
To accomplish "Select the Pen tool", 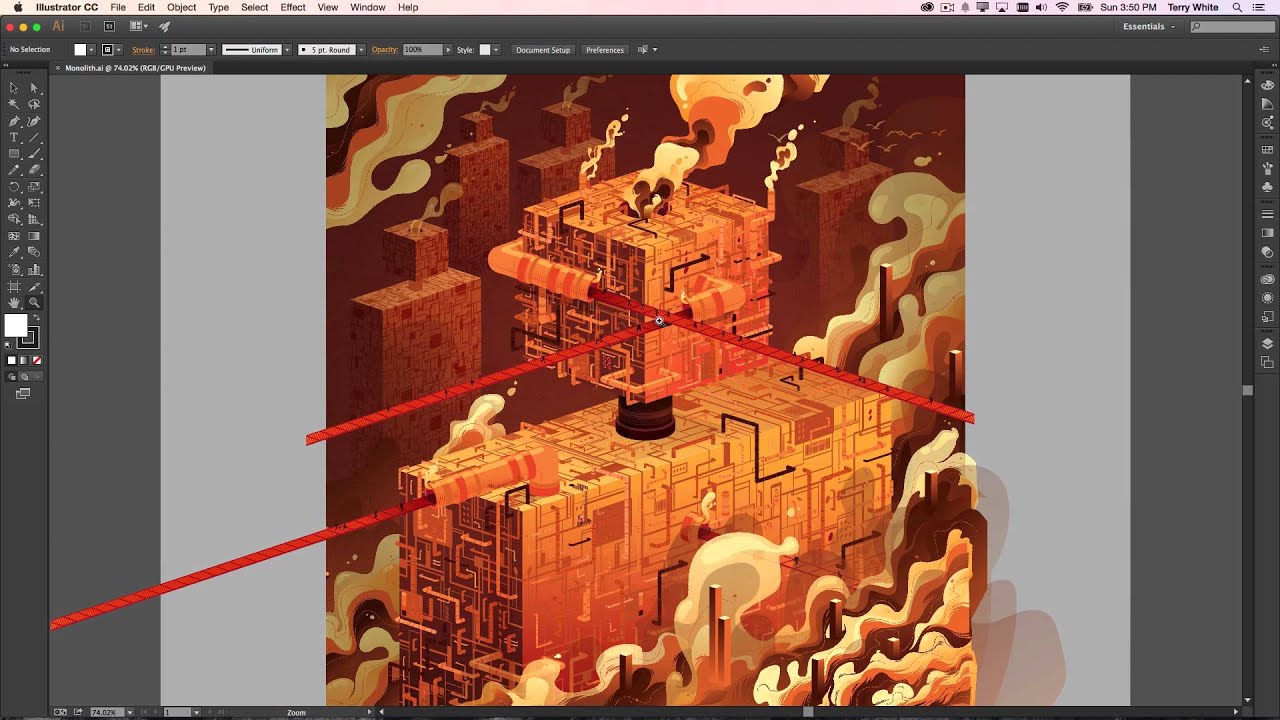I will [x=14, y=121].
